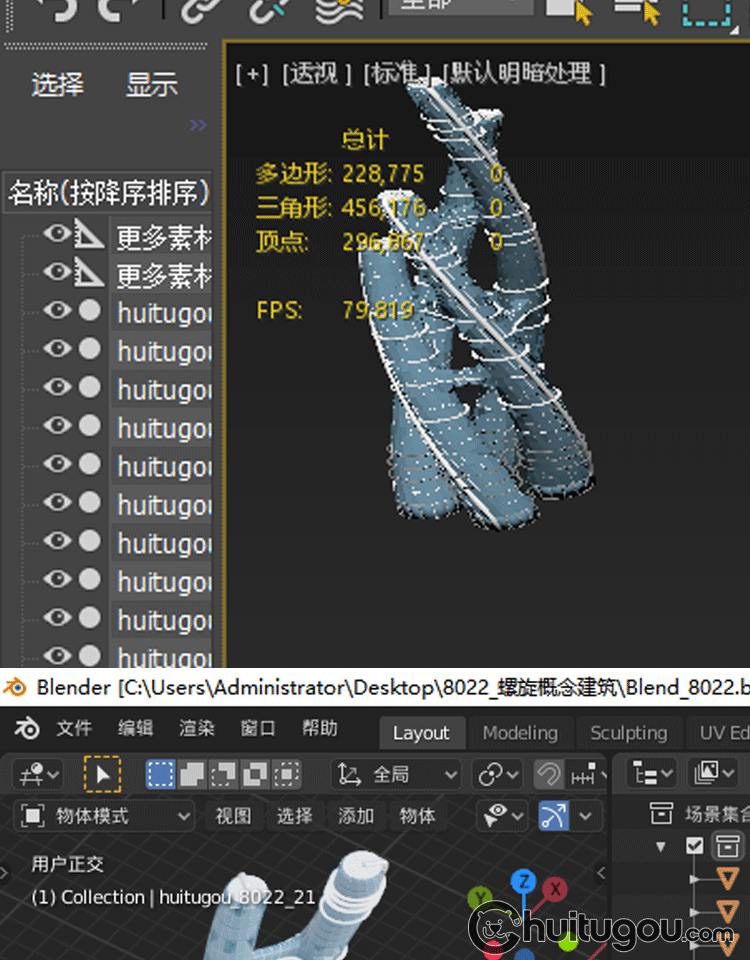
Task: Click the Bind to Space Warp icon
Action: point(339,11)
